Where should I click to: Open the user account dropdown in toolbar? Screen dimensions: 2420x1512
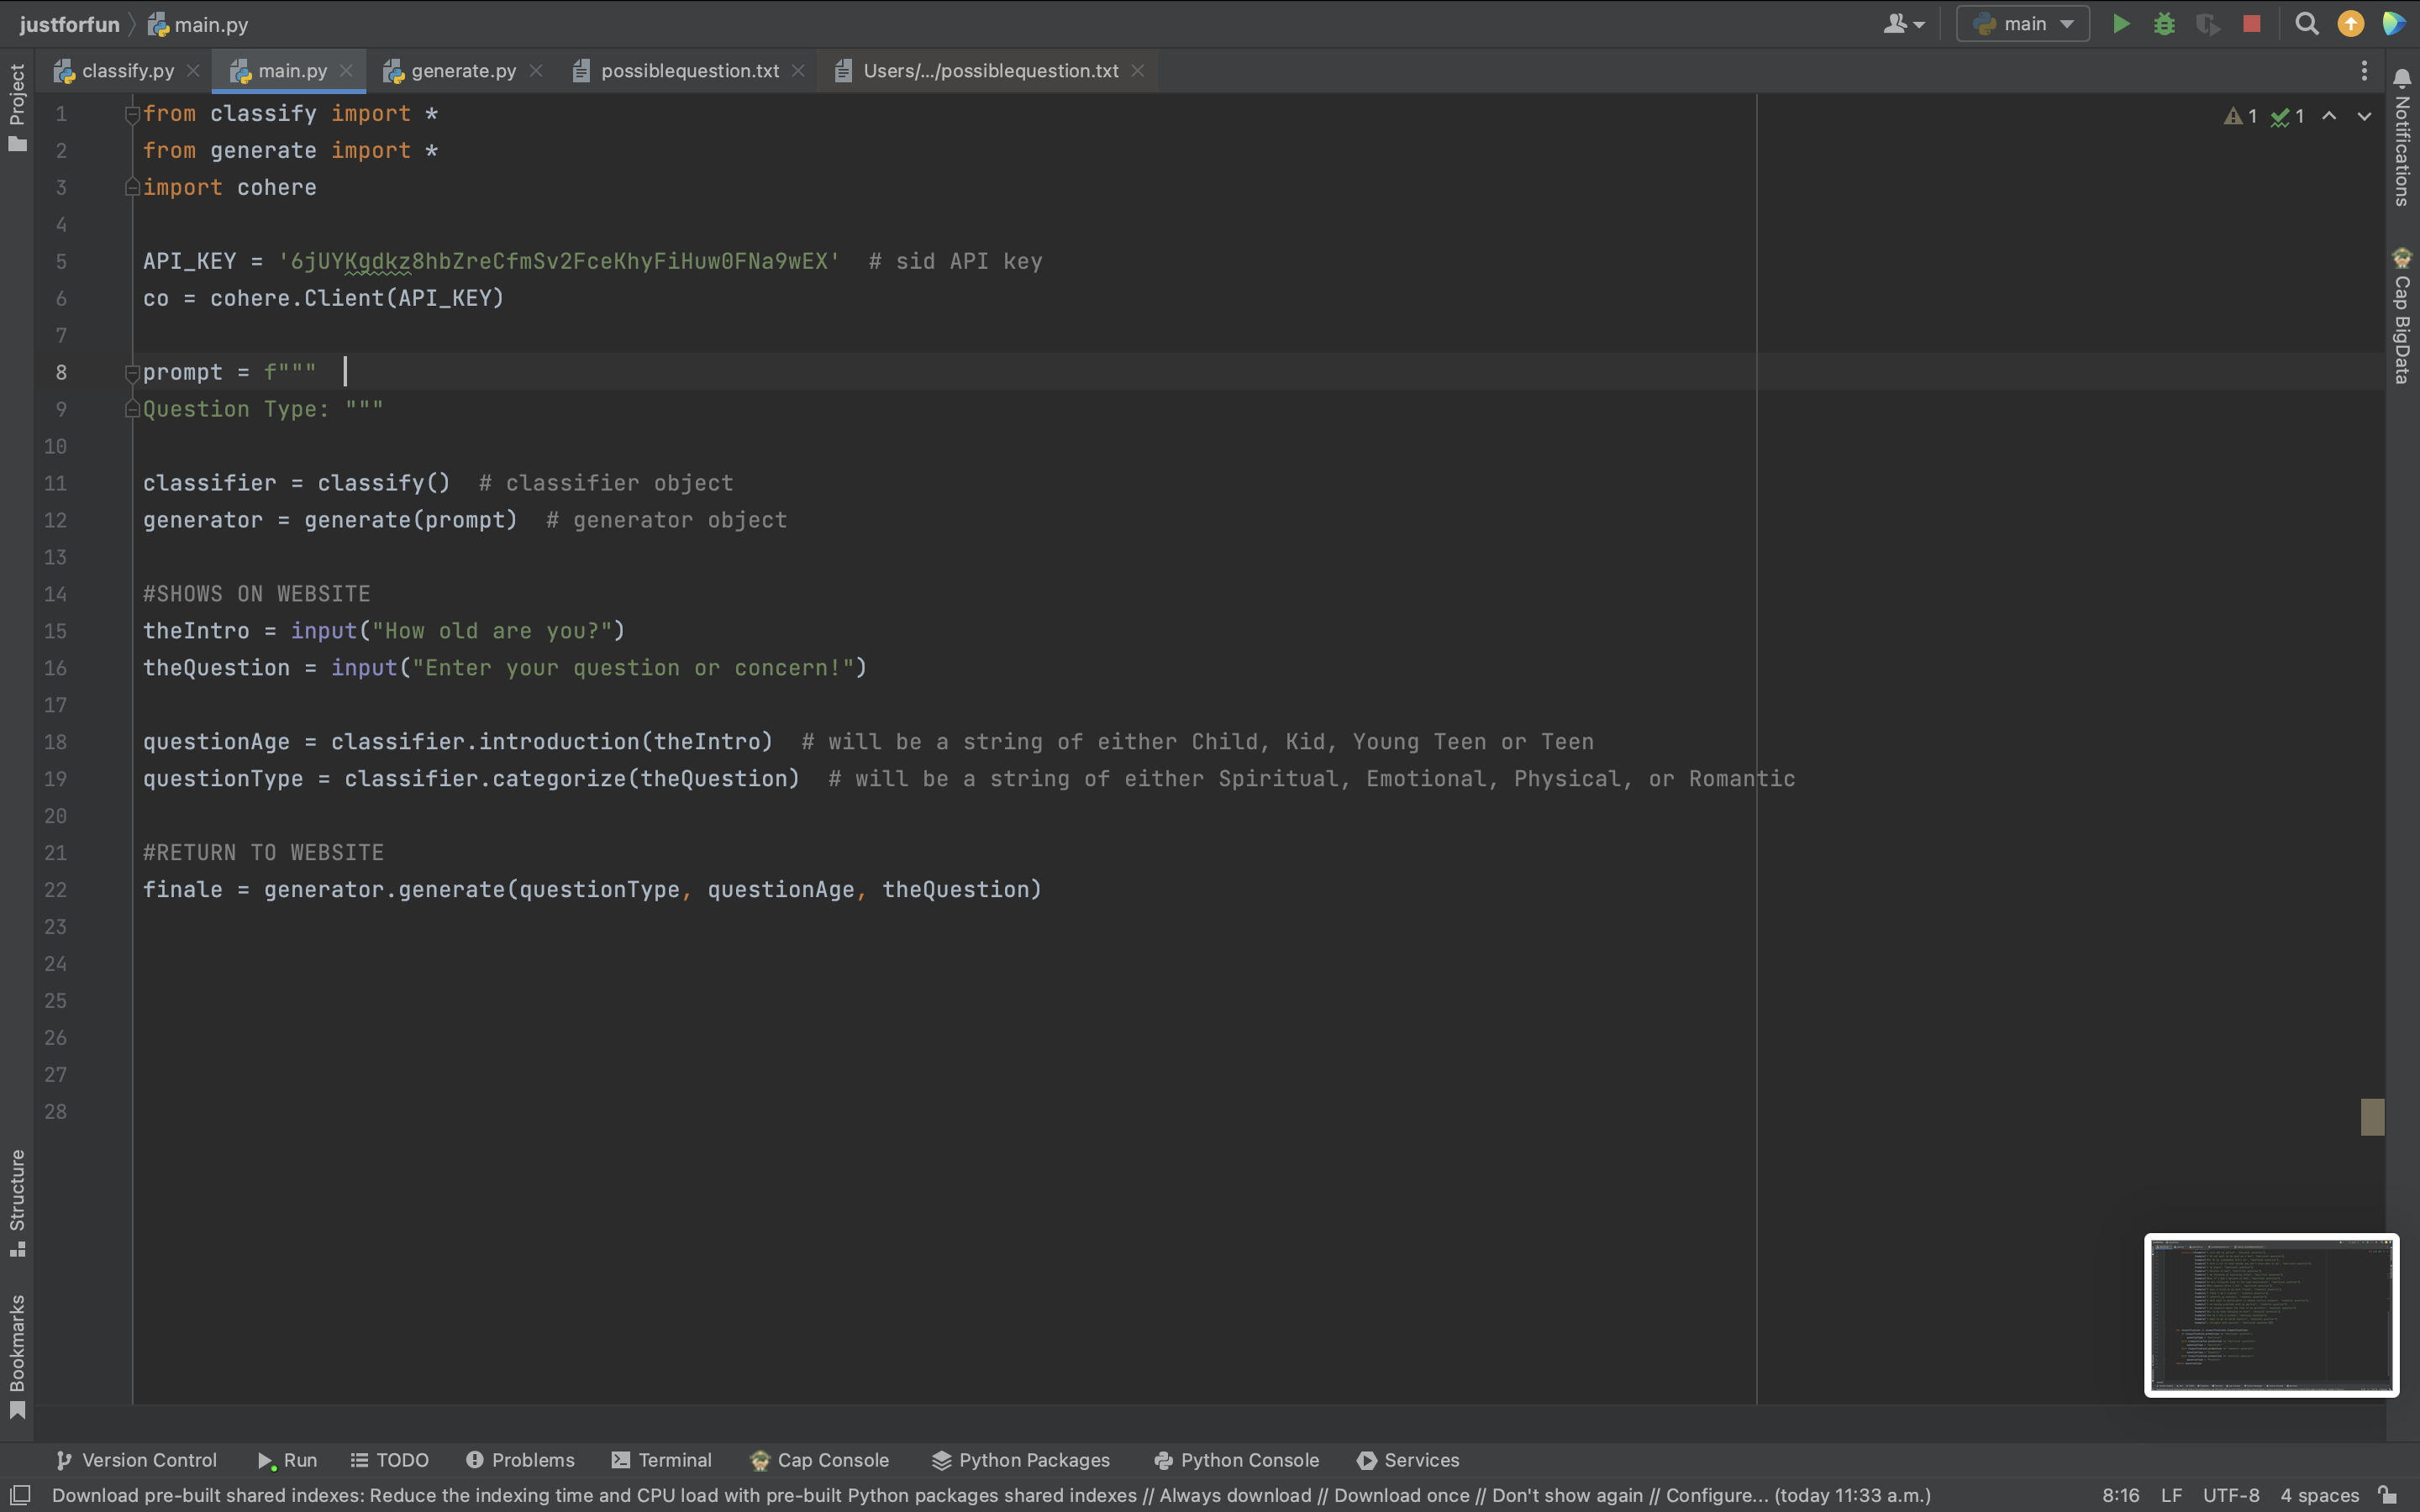pyautogui.click(x=1903, y=24)
